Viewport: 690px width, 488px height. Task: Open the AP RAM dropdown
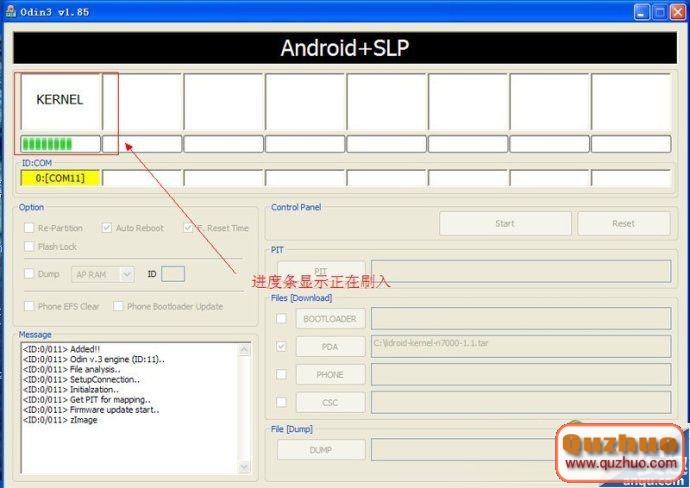103,275
